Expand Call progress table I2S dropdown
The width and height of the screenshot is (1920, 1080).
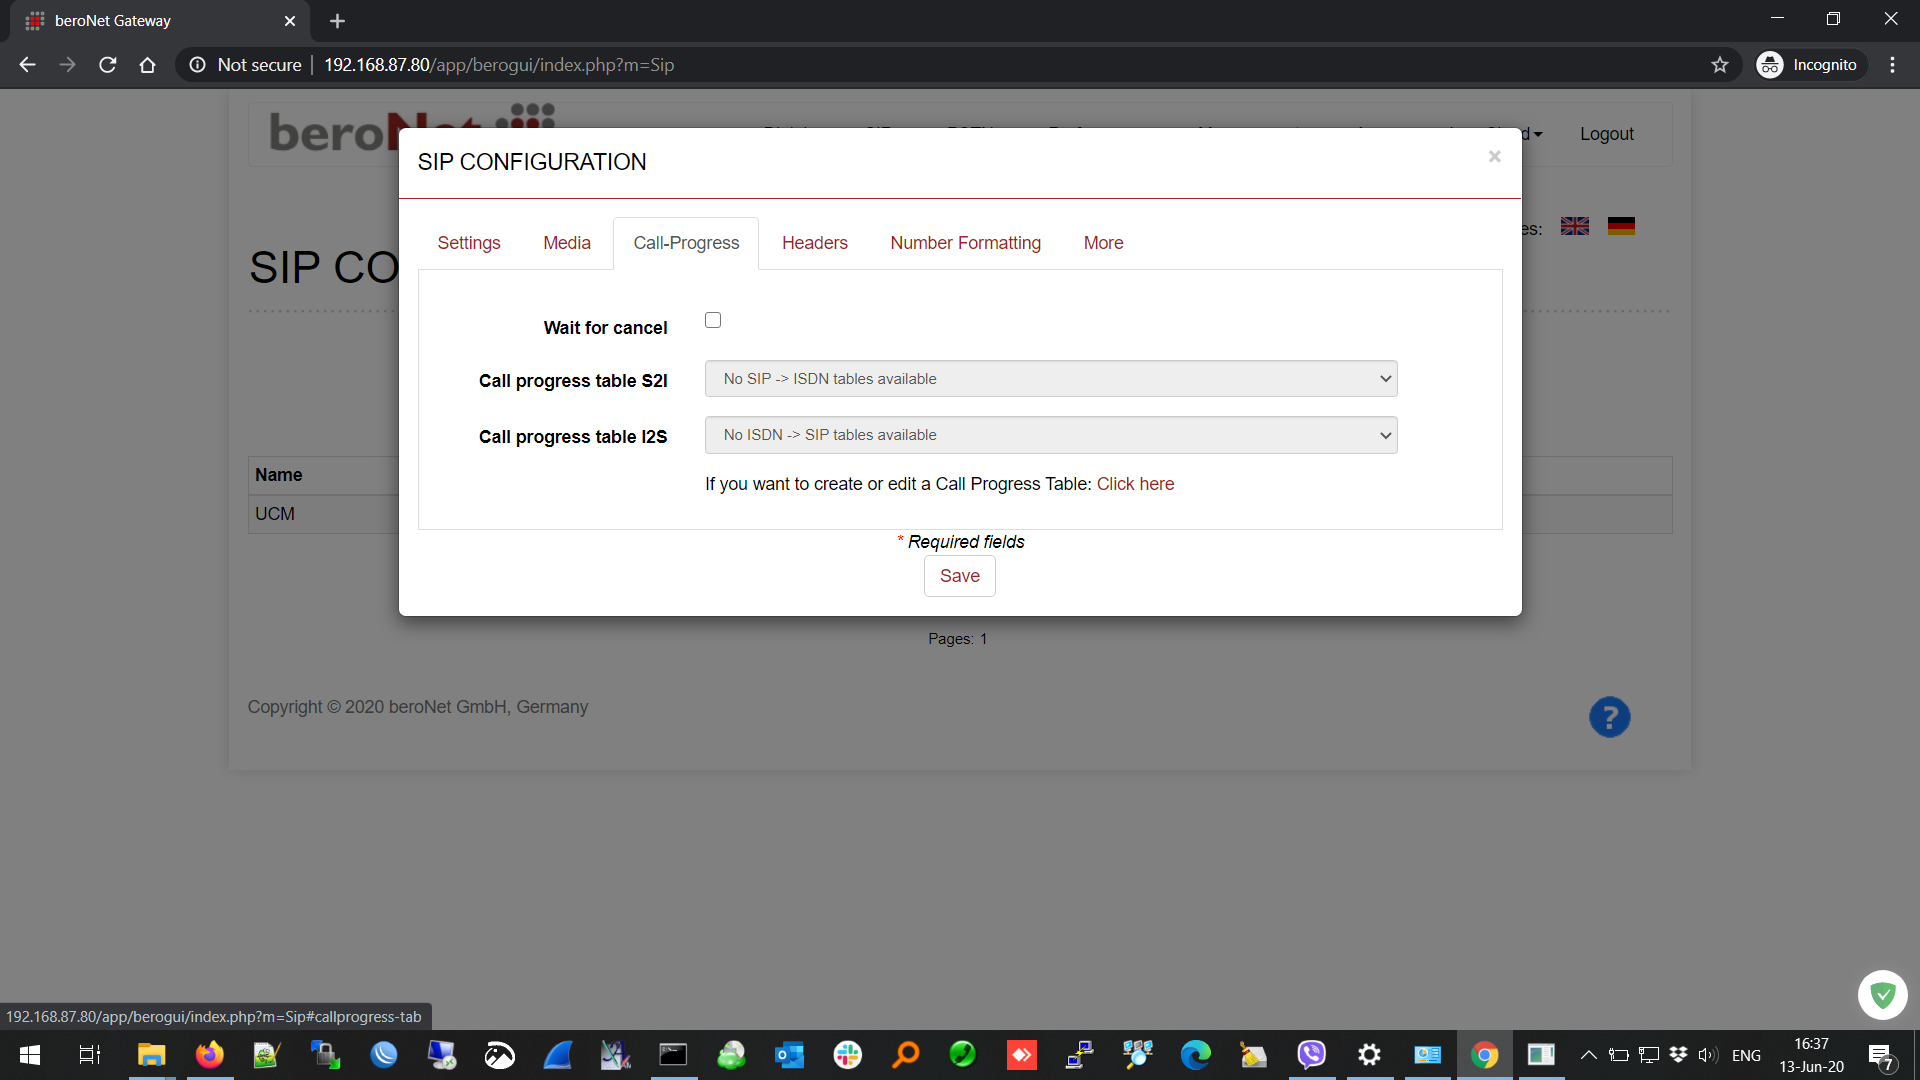pos(1051,435)
